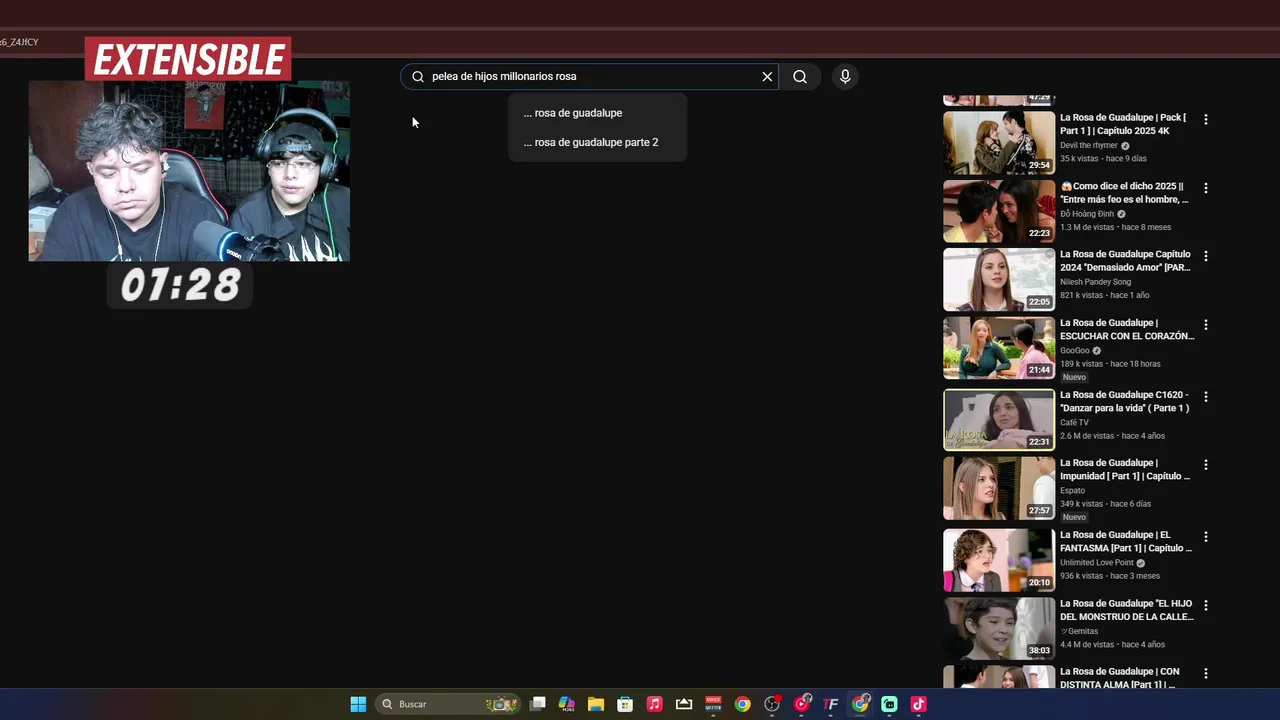Open options menu for 'Demasiado Amor' video
The image size is (1280, 720).
1205,256
